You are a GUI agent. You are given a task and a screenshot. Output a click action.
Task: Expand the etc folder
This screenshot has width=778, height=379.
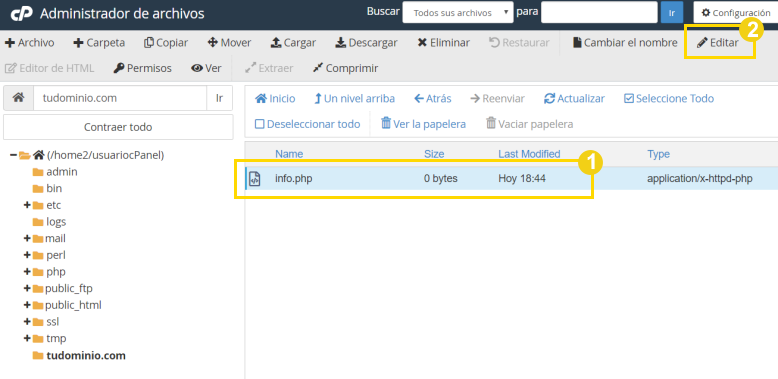[27, 205]
